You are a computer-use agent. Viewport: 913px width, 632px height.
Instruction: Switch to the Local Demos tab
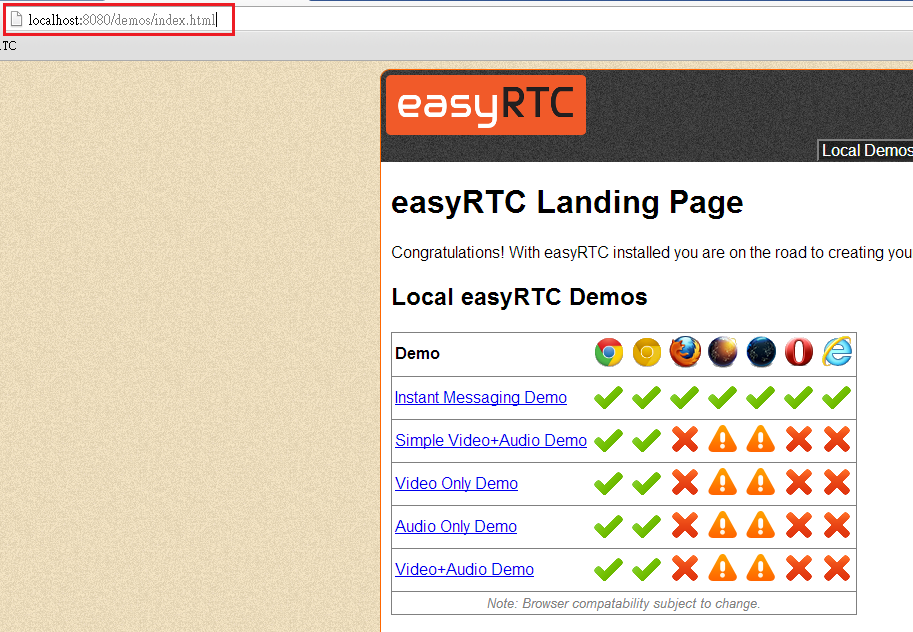(865, 150)
